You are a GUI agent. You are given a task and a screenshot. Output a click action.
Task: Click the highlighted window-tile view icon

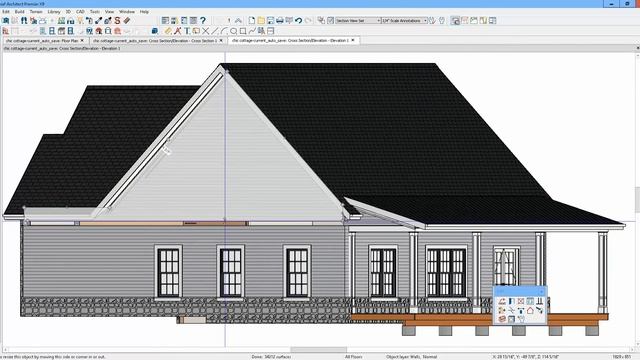(x=455, y=20)
